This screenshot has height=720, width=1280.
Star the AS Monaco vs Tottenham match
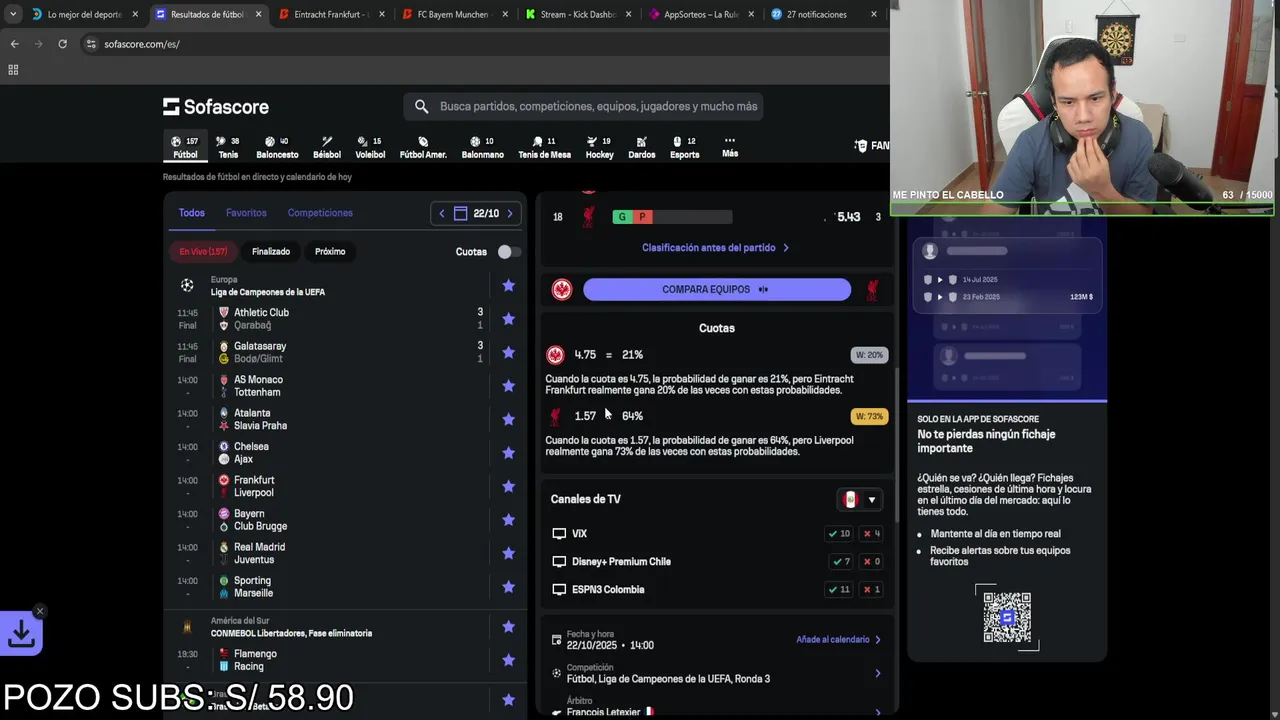coord(508,386)
